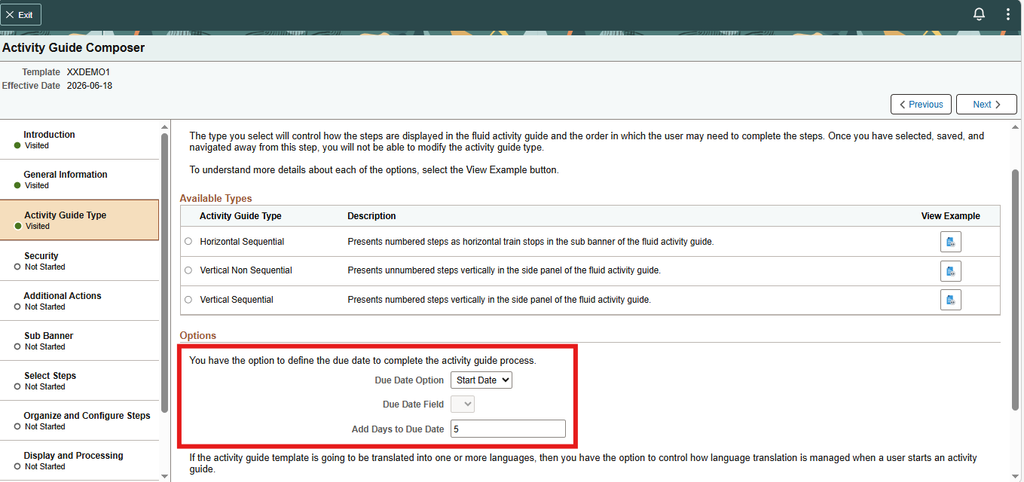Click the View Example column header
The width and height of the screenshot is (1024, 482).
click(950, 216)
